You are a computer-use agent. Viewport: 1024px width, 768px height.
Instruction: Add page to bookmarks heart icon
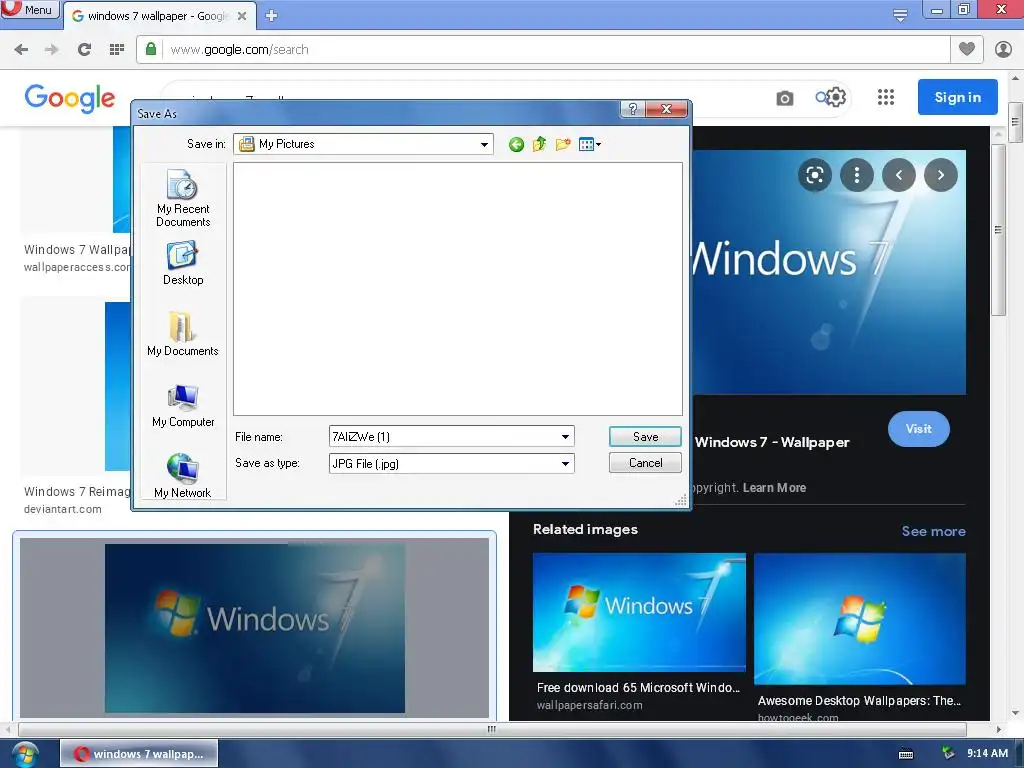pos(967,50)
